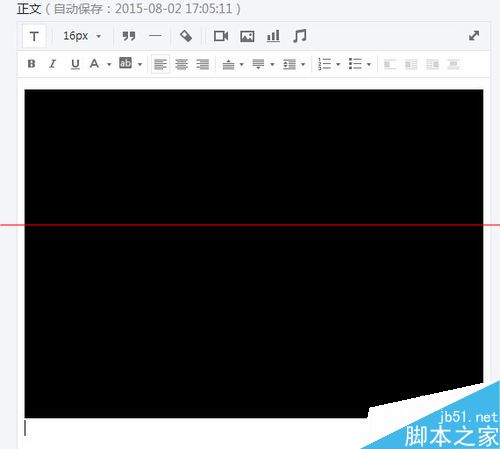Open the ordered list style dropdown
The image size is (500, 449).
[x=338, y=64]
